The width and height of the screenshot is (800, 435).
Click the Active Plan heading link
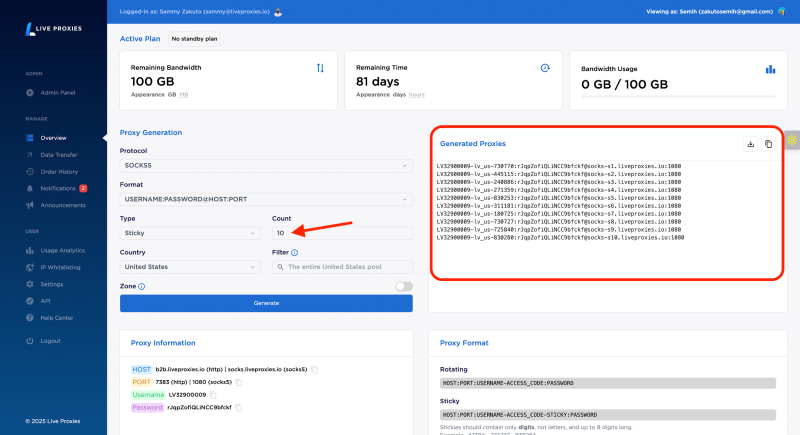pyautogui.click(x=140, y=39)
